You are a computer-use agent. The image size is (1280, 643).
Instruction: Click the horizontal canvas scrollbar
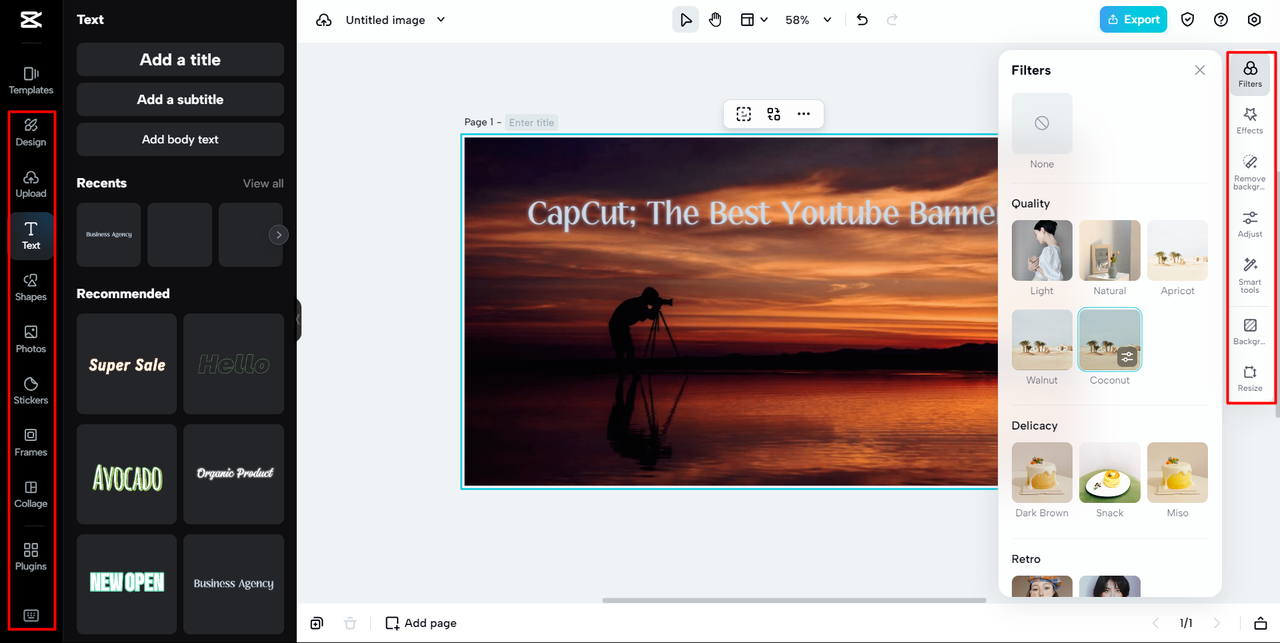(x=794, y=600)
